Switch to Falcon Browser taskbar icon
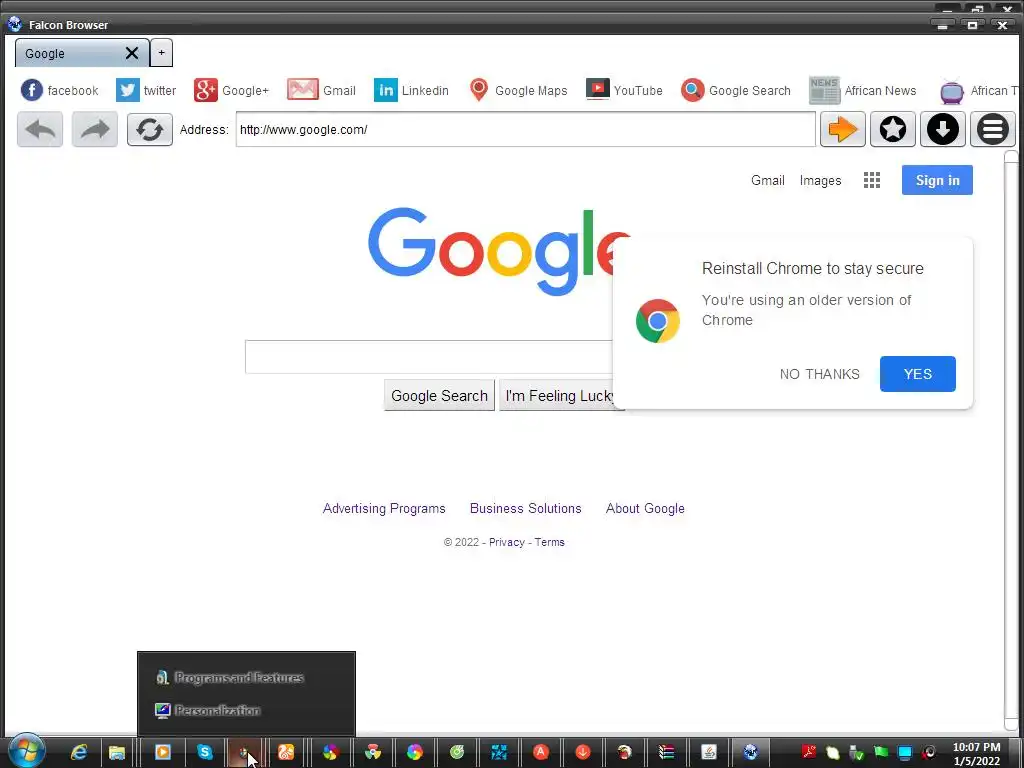The width and height of the screenshot is (1024, 768). tap(750, 752)
